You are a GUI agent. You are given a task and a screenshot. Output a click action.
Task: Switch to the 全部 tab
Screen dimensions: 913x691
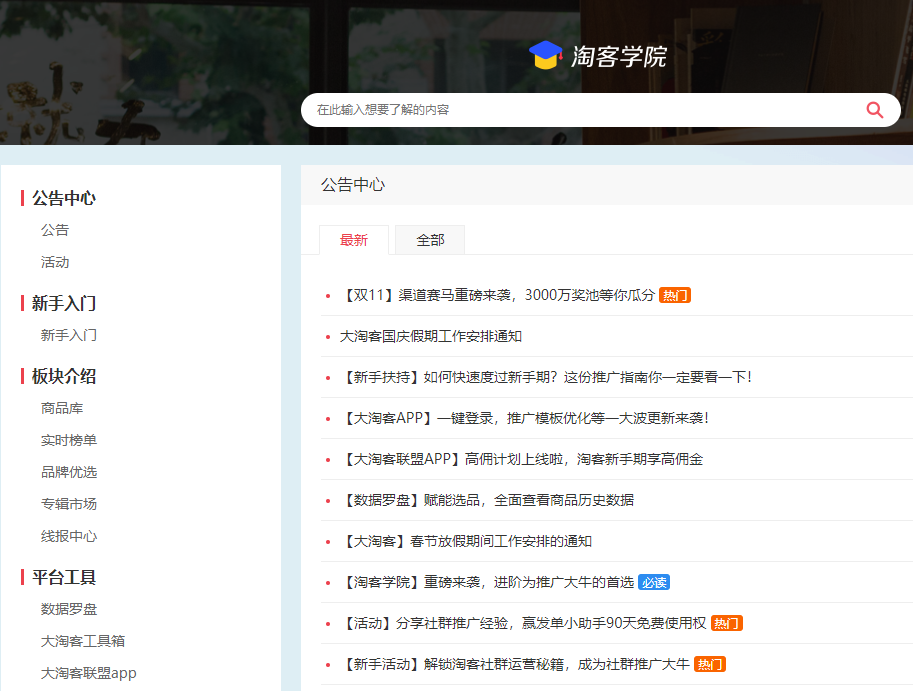430,240
